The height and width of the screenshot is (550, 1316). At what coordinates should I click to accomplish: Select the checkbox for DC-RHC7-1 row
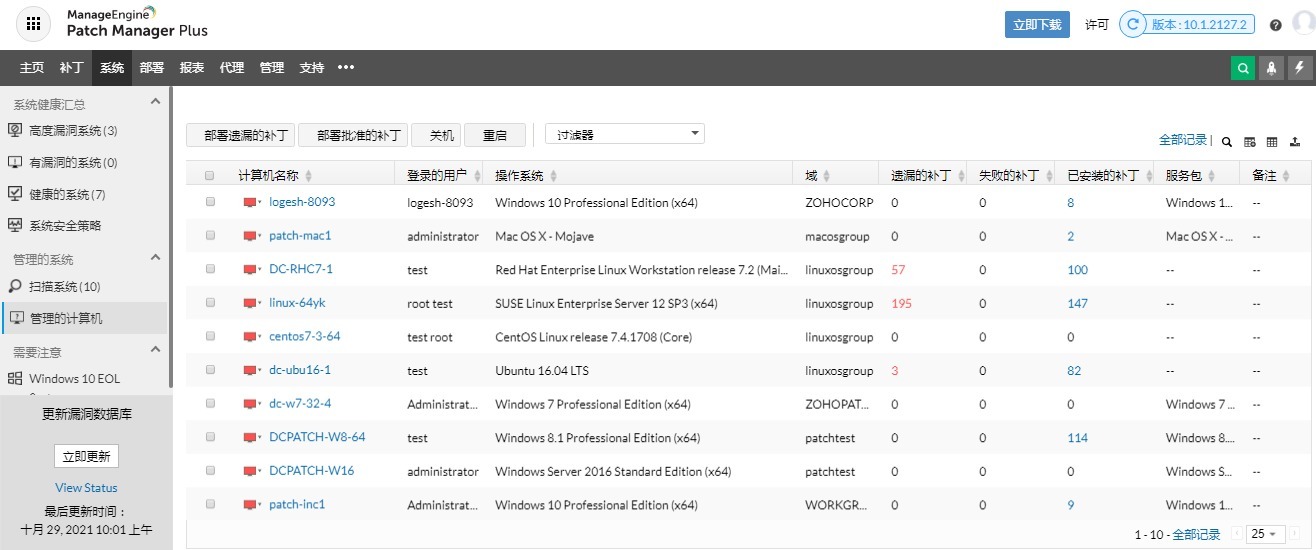tap(210, 269)
